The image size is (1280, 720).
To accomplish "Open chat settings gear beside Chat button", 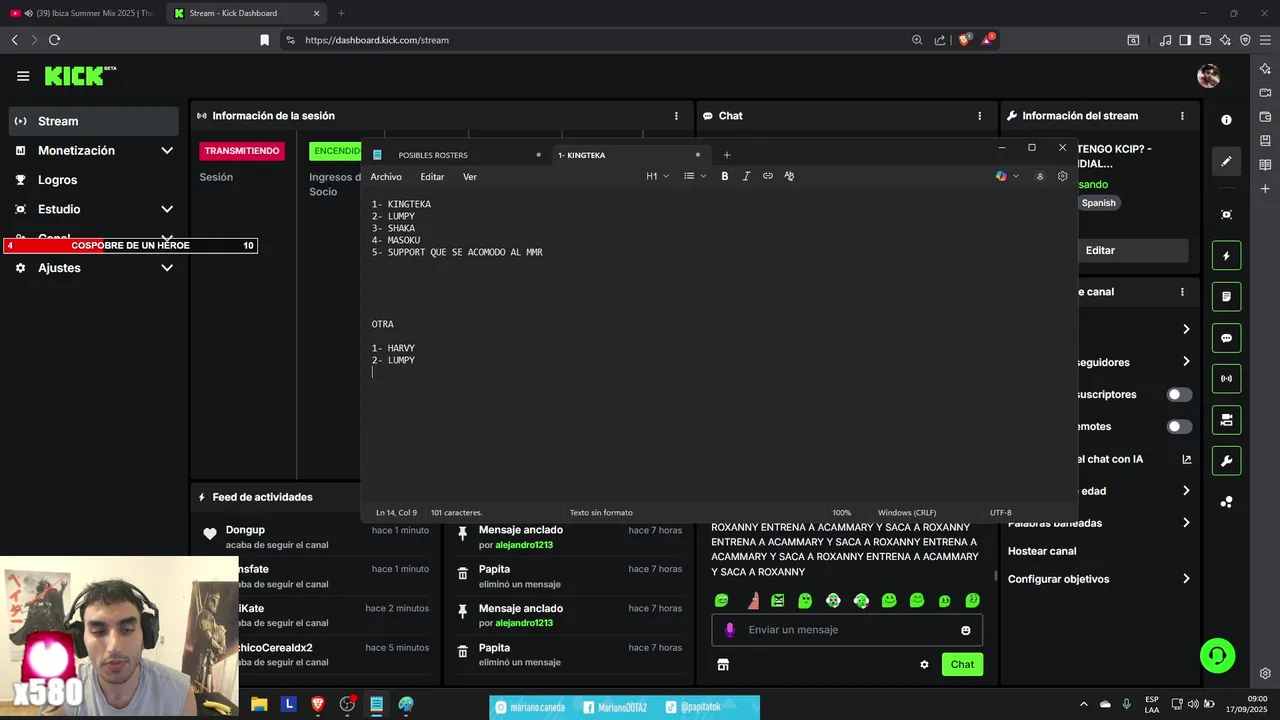I will pos(924,664).
